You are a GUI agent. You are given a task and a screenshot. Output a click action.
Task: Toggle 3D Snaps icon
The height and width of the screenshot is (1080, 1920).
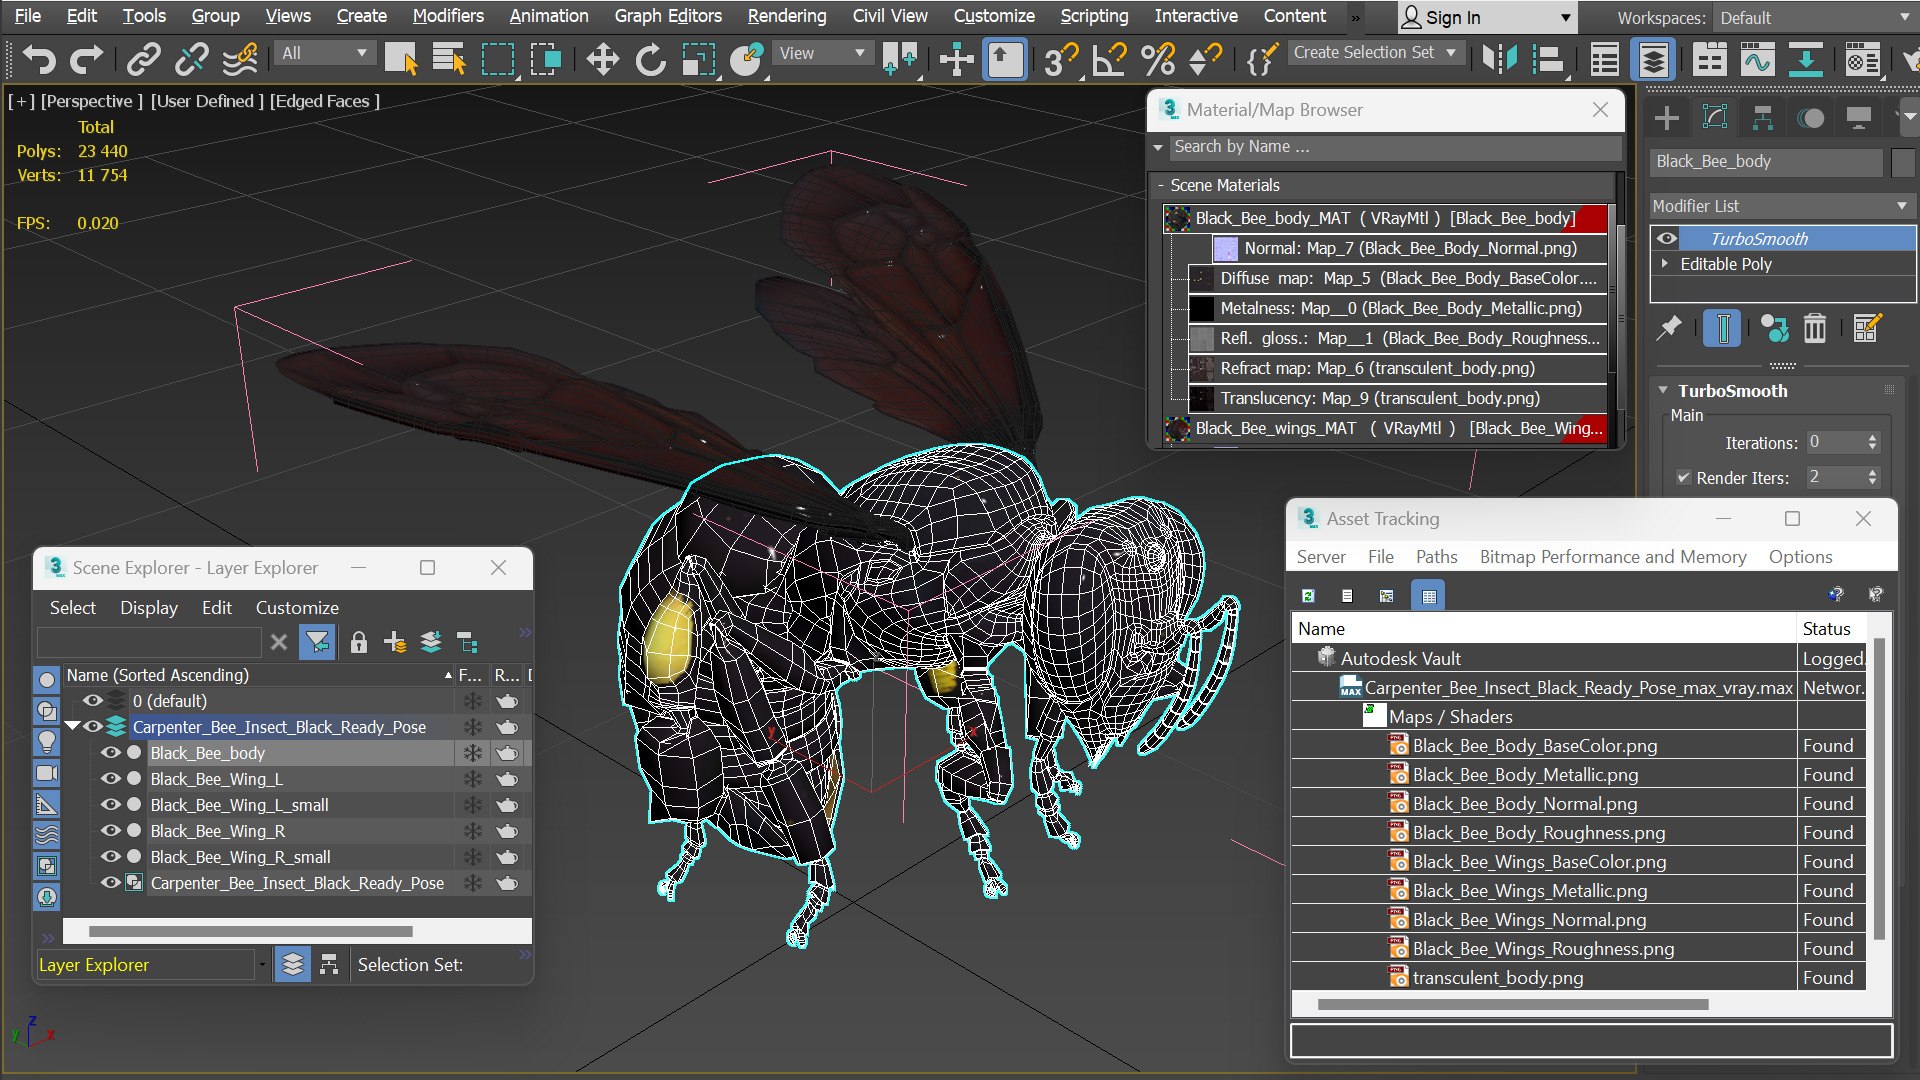[x=1061, y=60]
